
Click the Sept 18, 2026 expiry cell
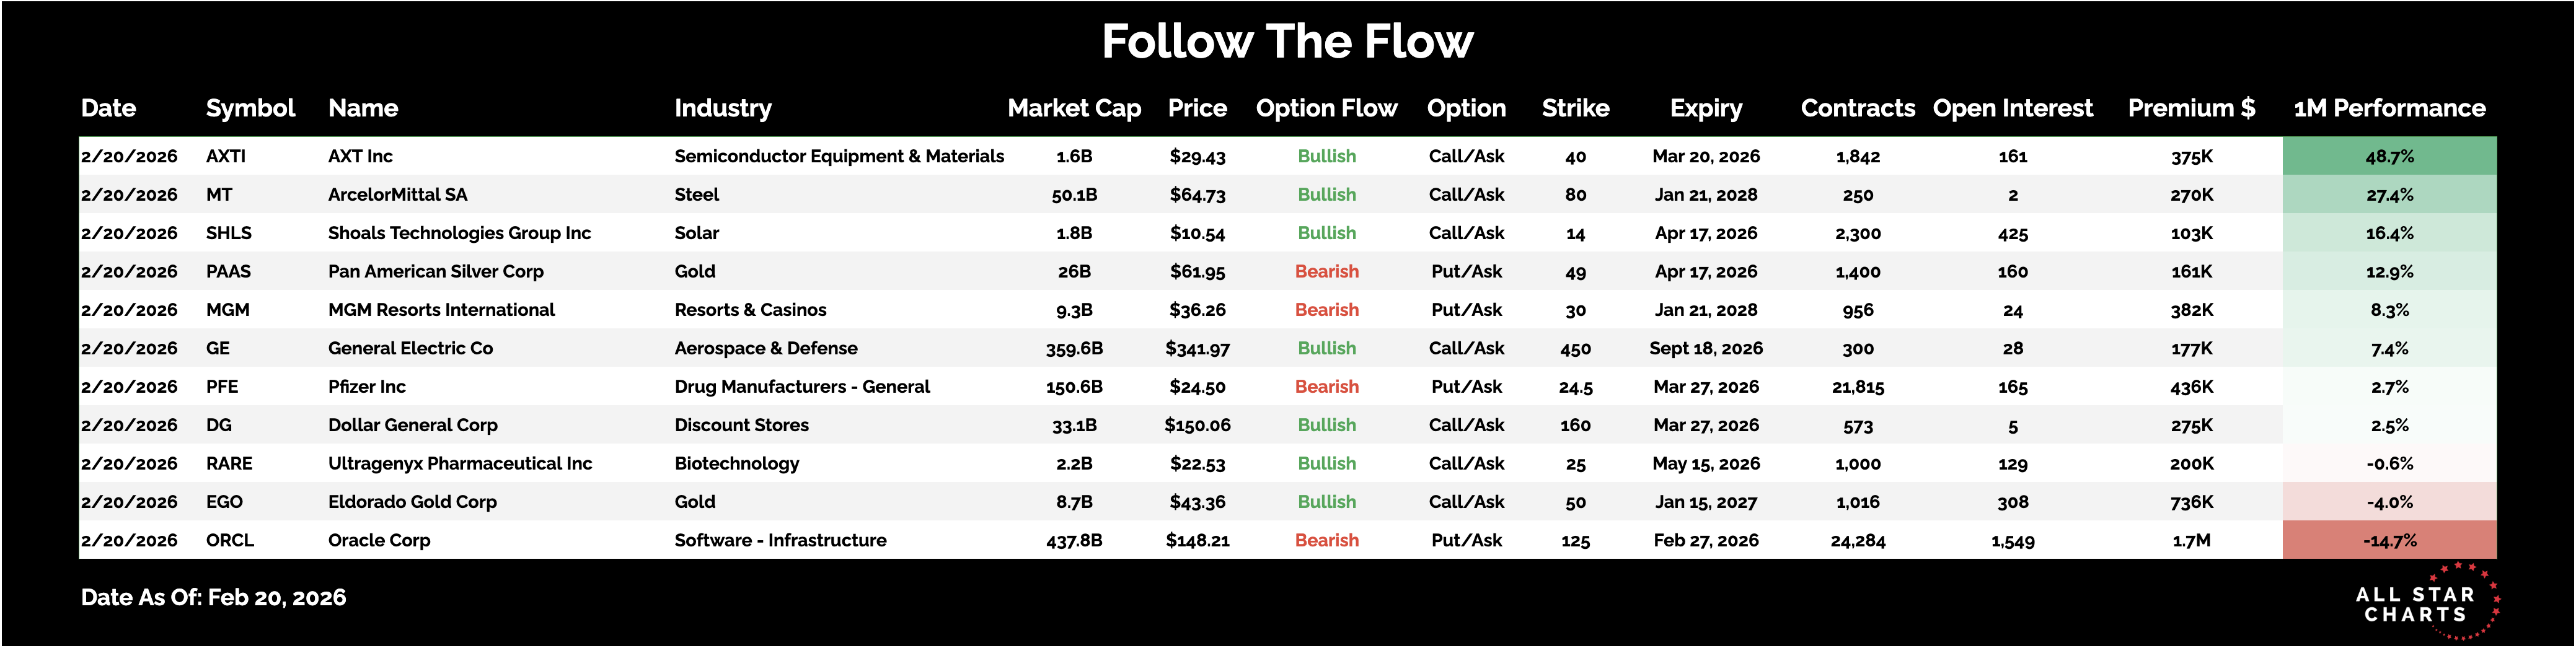point(1705,348)
